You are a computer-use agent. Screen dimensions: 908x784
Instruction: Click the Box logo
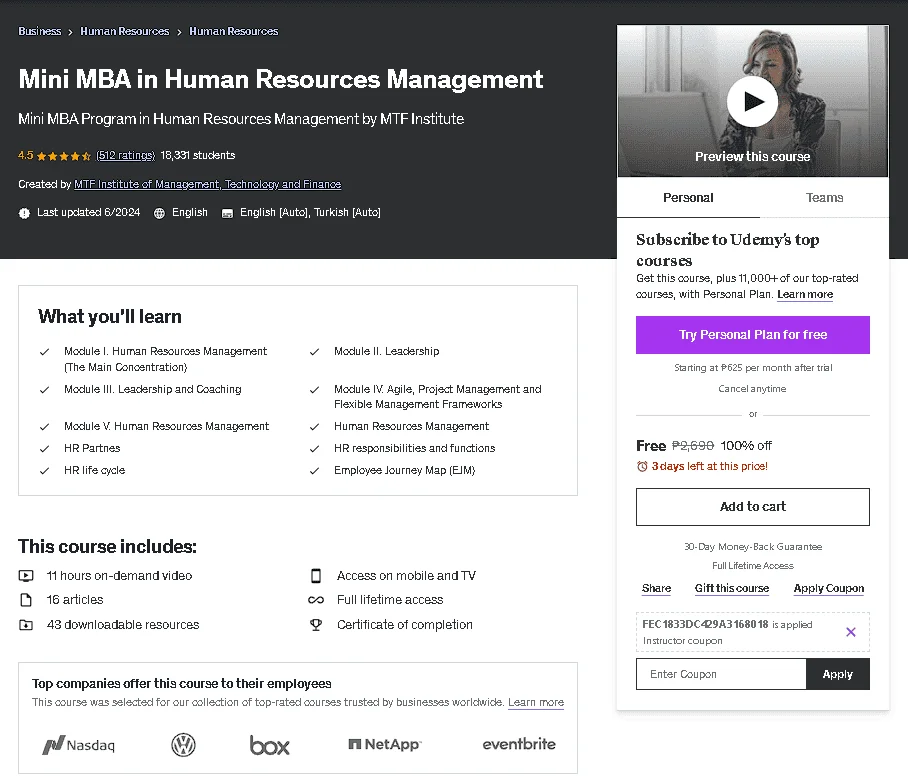(269, 745)
